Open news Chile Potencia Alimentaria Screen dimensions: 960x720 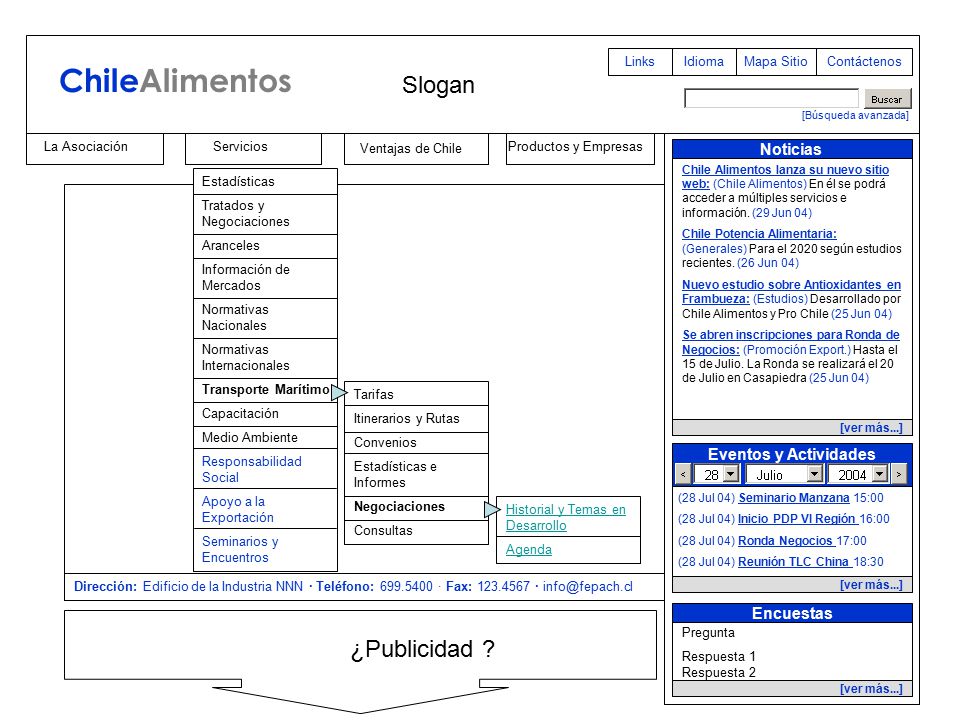point(759,234)
